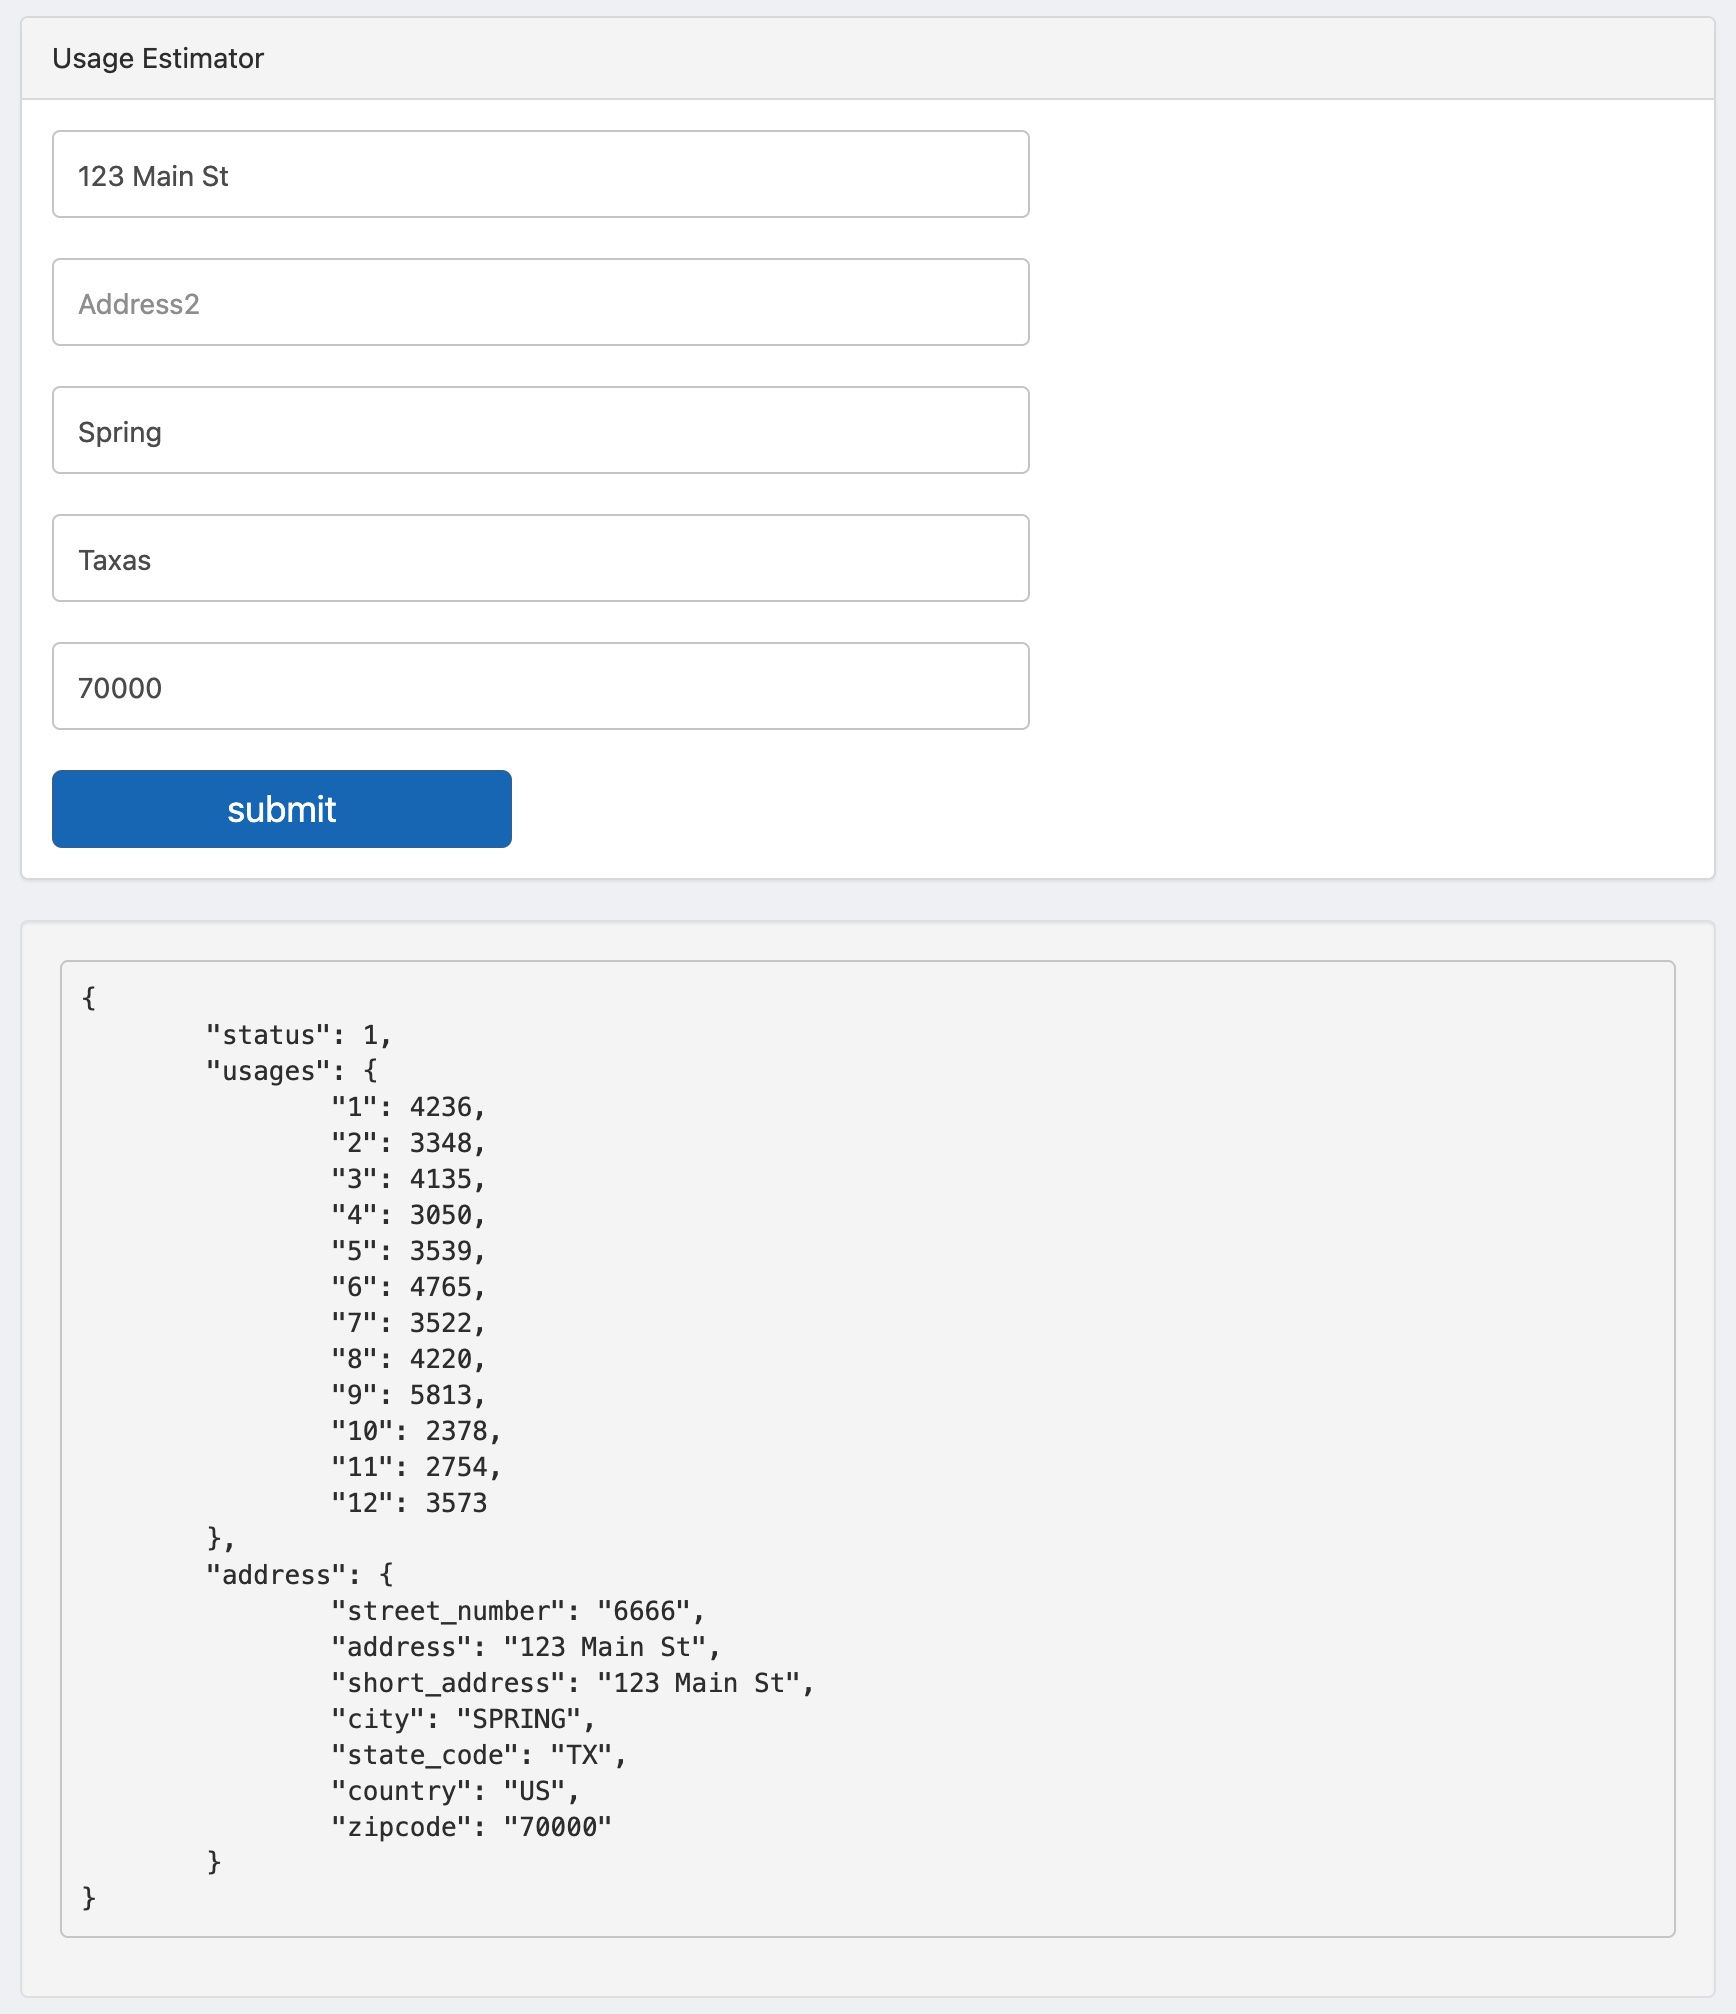This screenshot has height=2014, width=1736.
Task: Select the state field containing Taxas
Action: point(540,559)
